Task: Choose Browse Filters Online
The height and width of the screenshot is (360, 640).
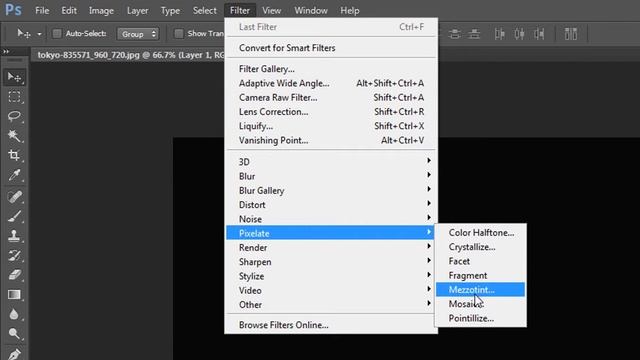Action: 331,325
